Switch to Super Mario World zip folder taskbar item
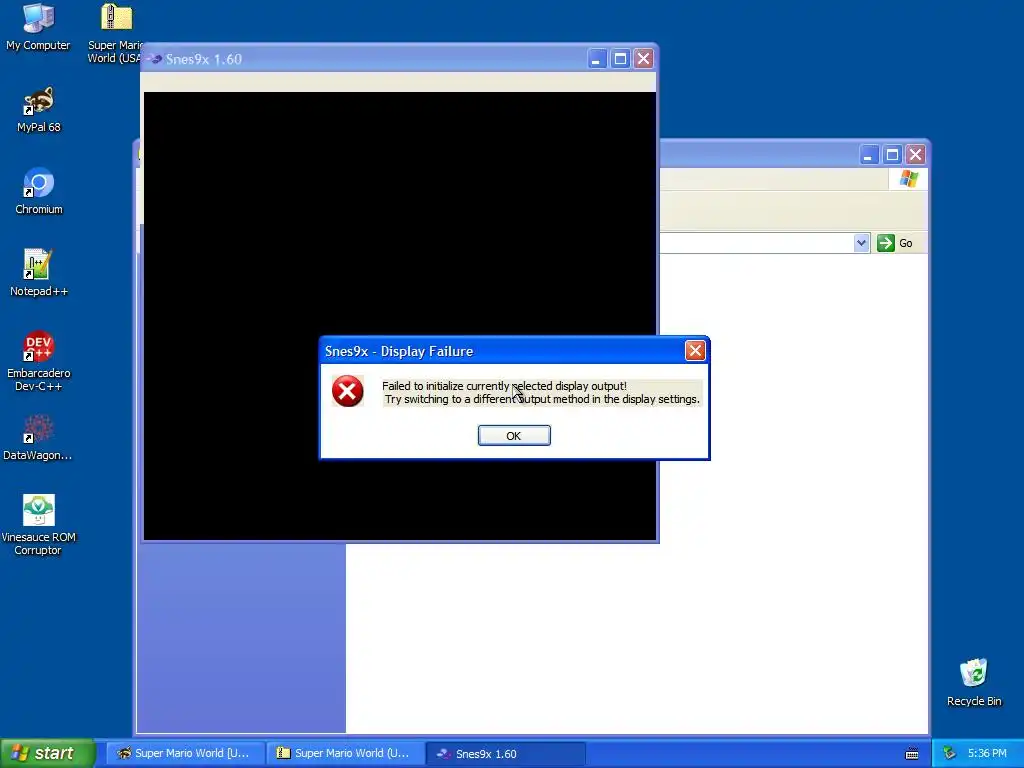The width and height of the screenshot is (1024, 768). [345, 753]
